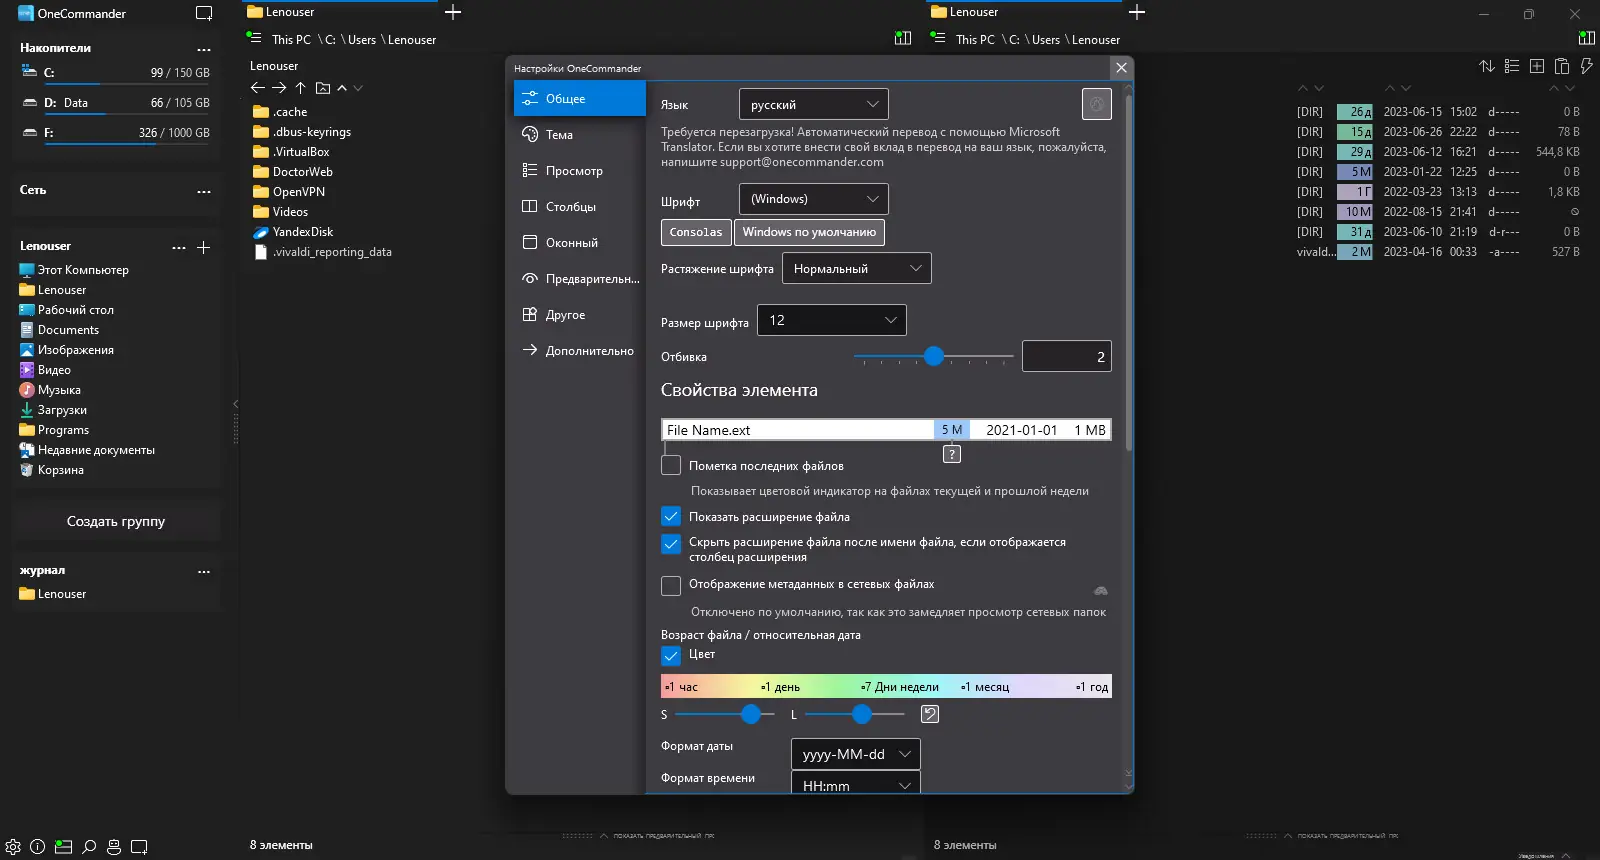The height and width of the screenshot is (860, 1600).
Task: Reset the S and L color sliders with the reset icon
Action: pyautogui.click(x=930, y=714)
